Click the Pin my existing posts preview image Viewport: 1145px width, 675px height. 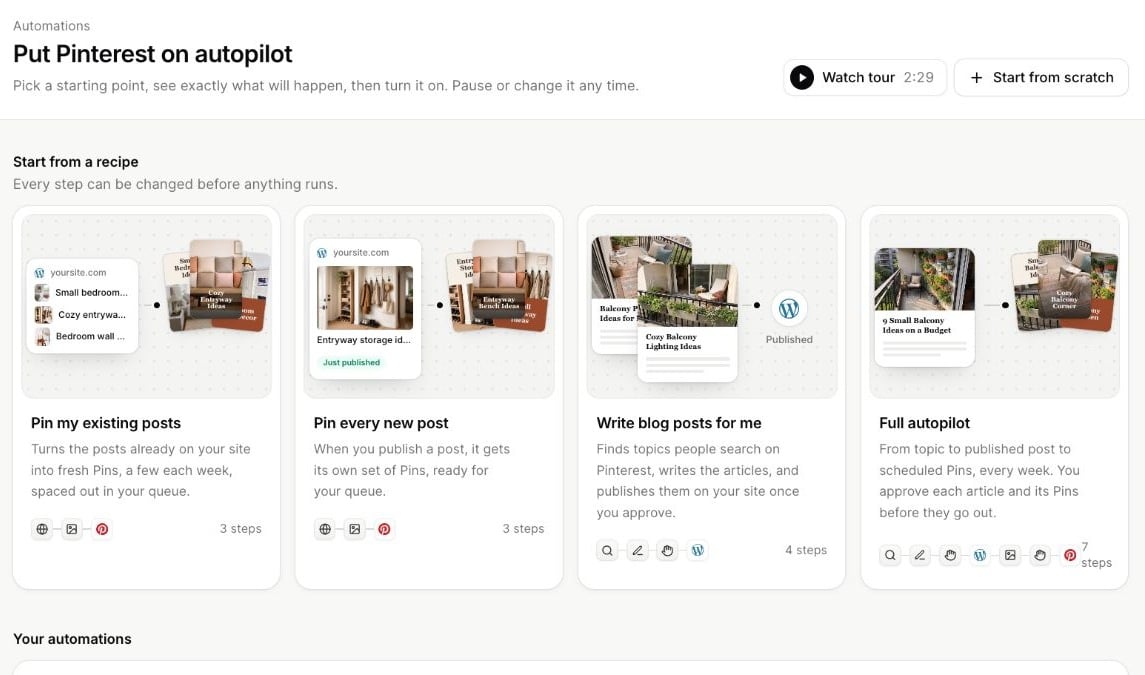pyautogui.click(x=146, y=306)
